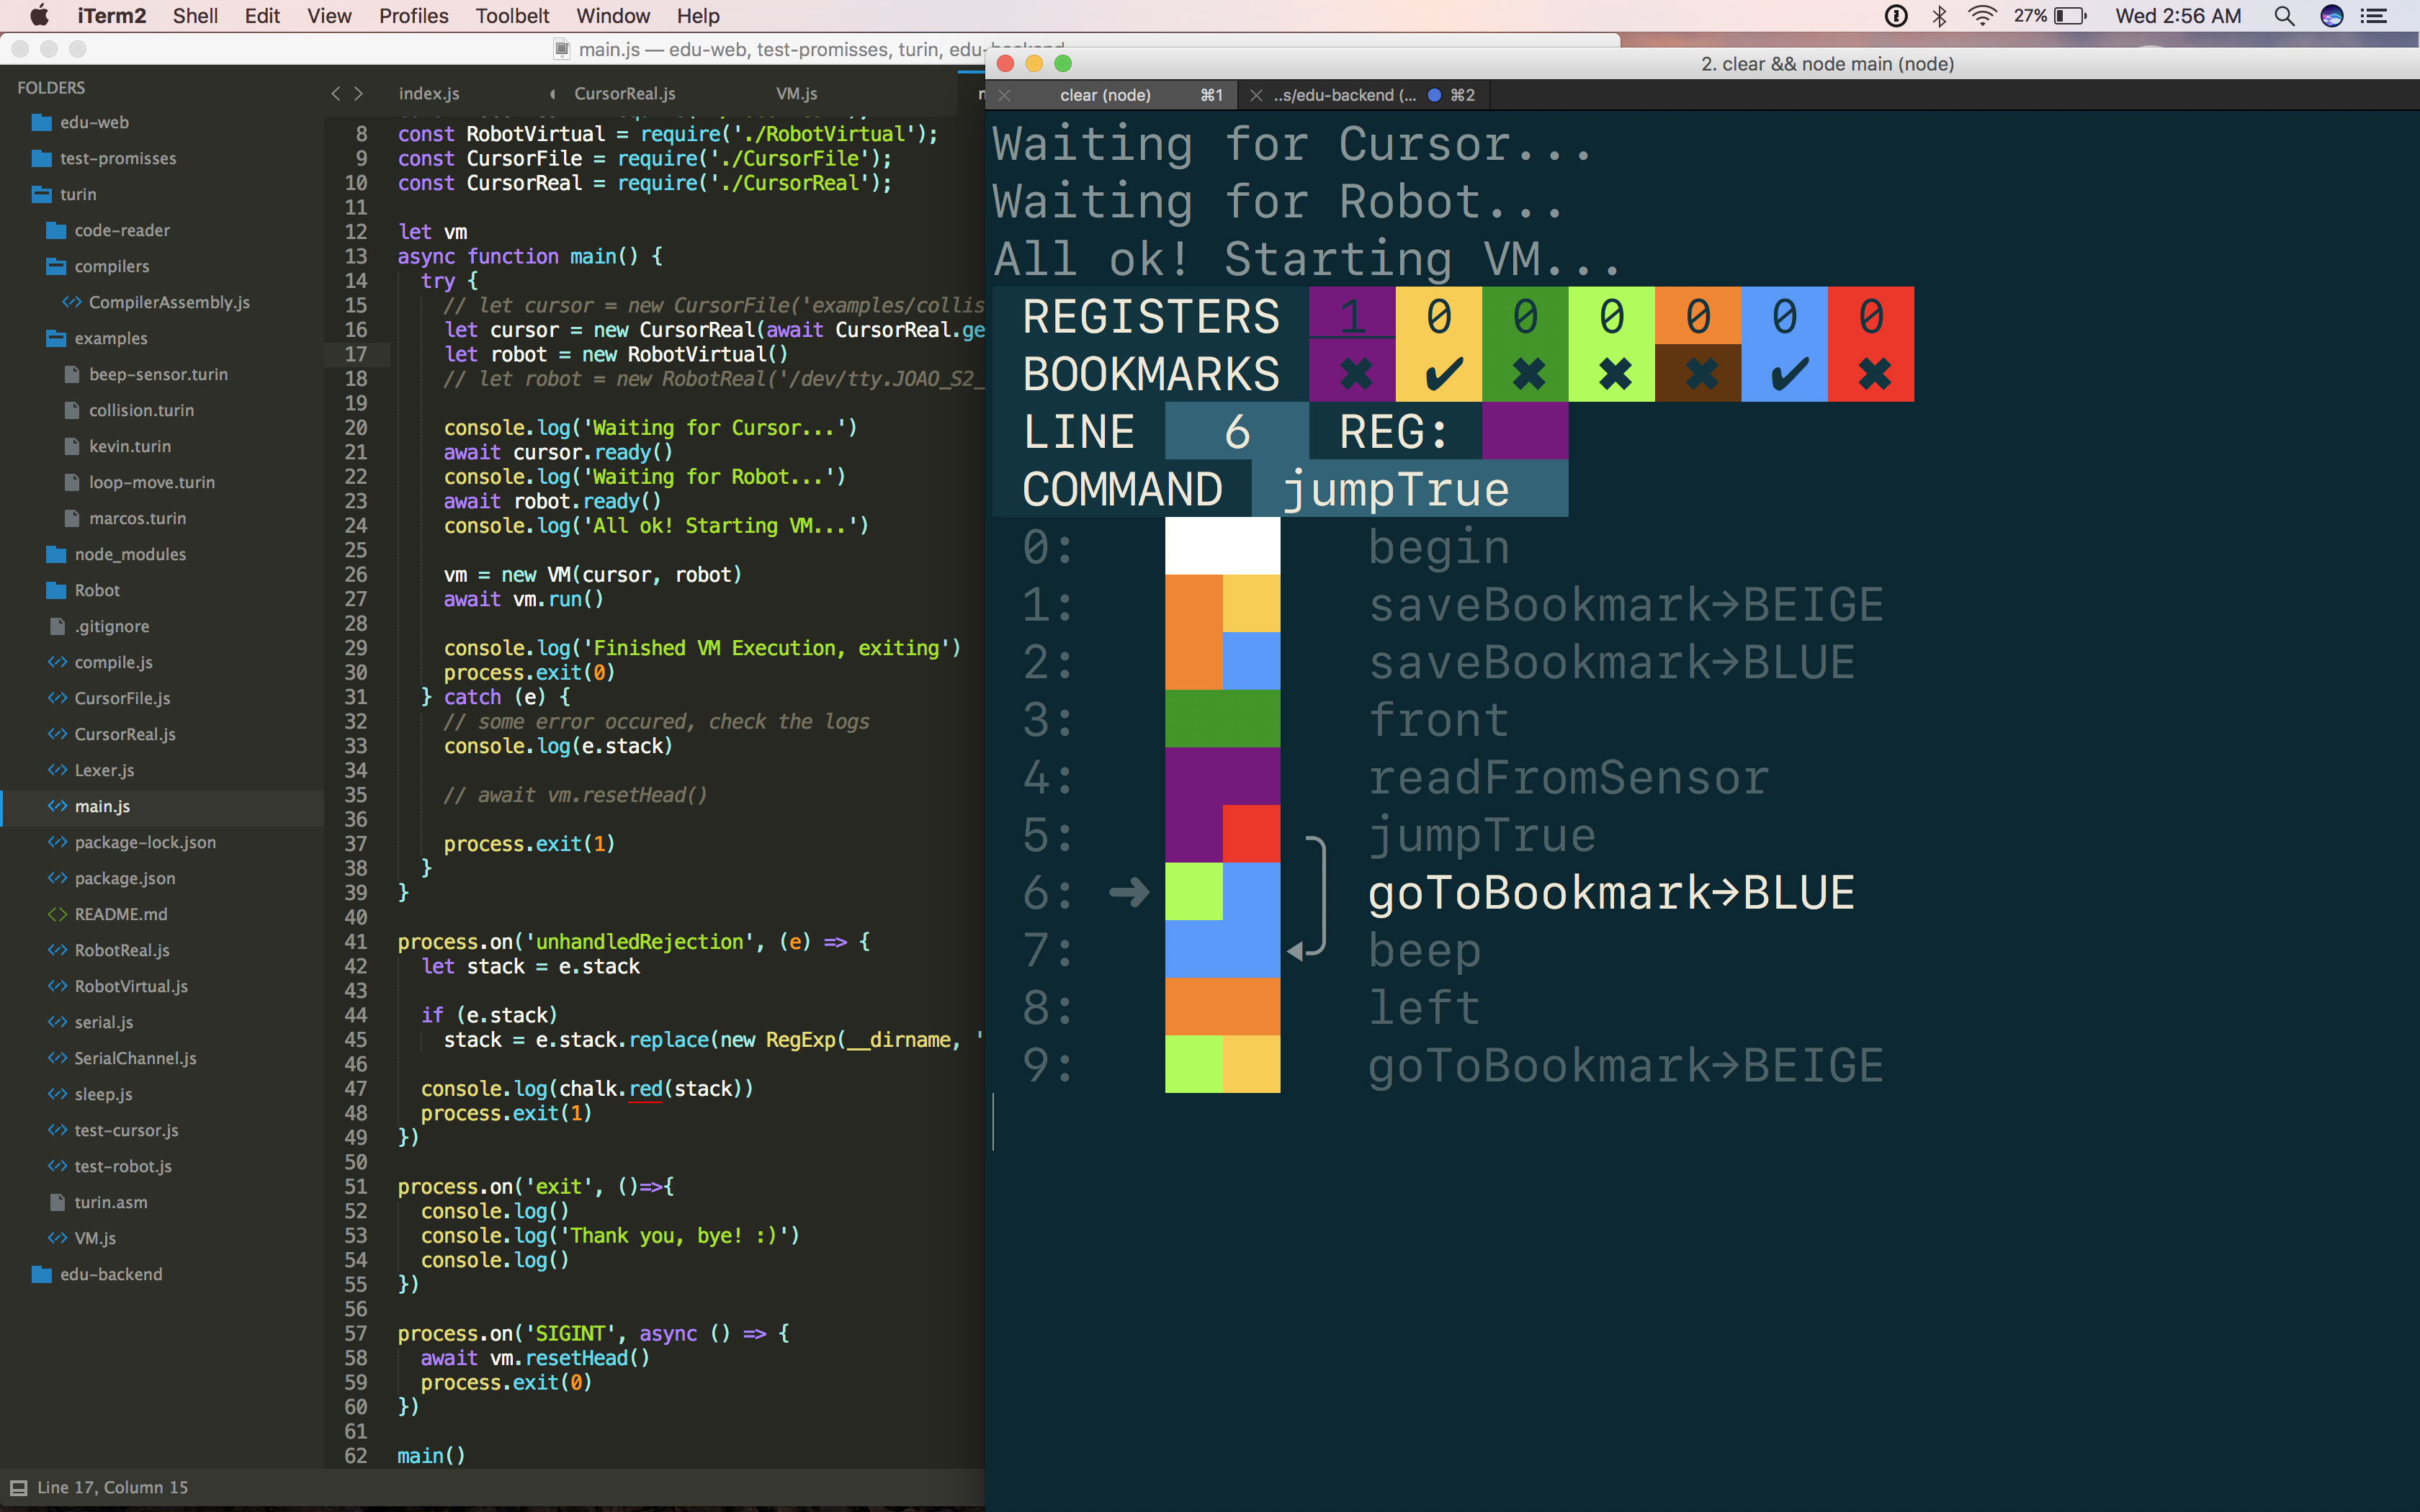Open the index.js editor tab

pos(429,93)
